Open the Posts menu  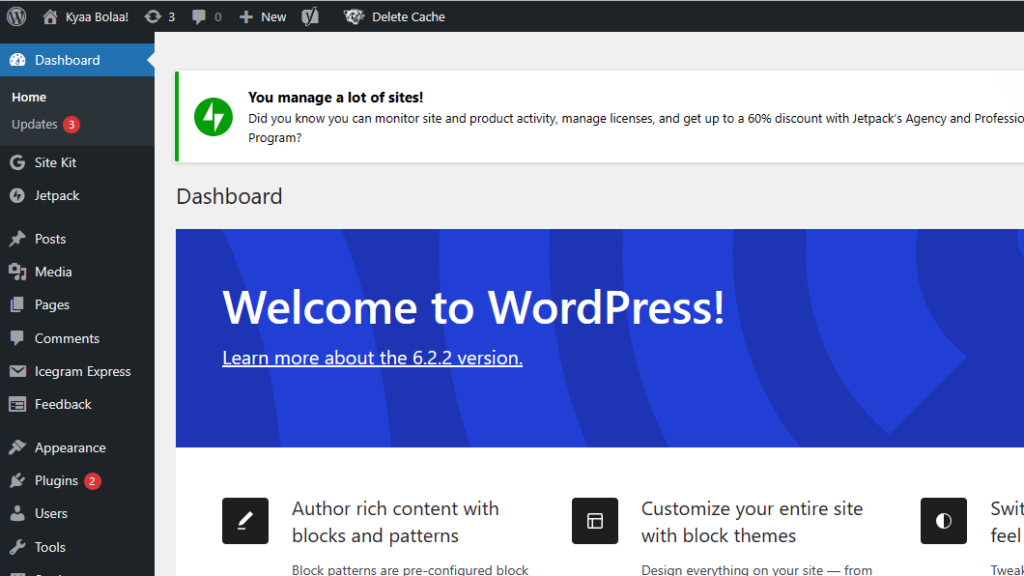click(50, 239)
